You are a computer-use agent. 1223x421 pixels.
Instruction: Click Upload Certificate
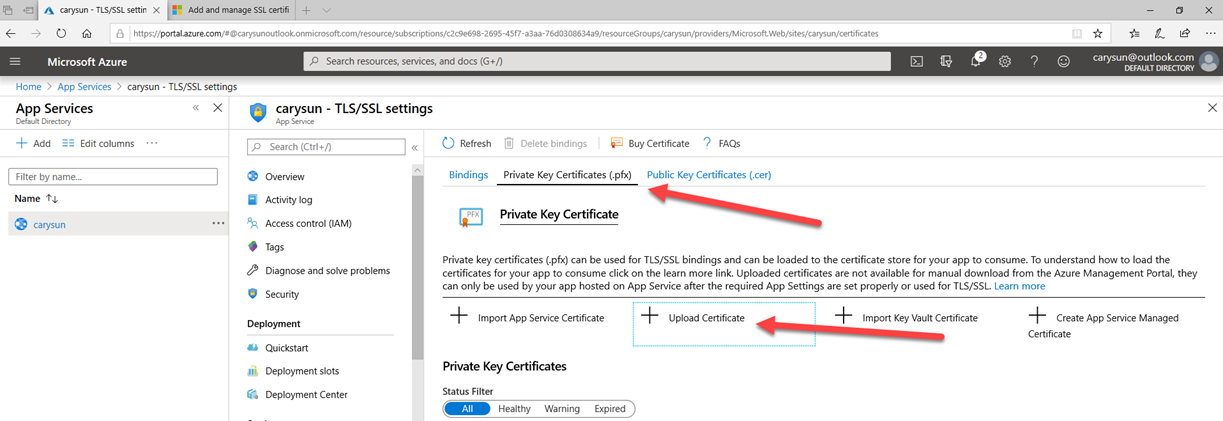(724, 323)
